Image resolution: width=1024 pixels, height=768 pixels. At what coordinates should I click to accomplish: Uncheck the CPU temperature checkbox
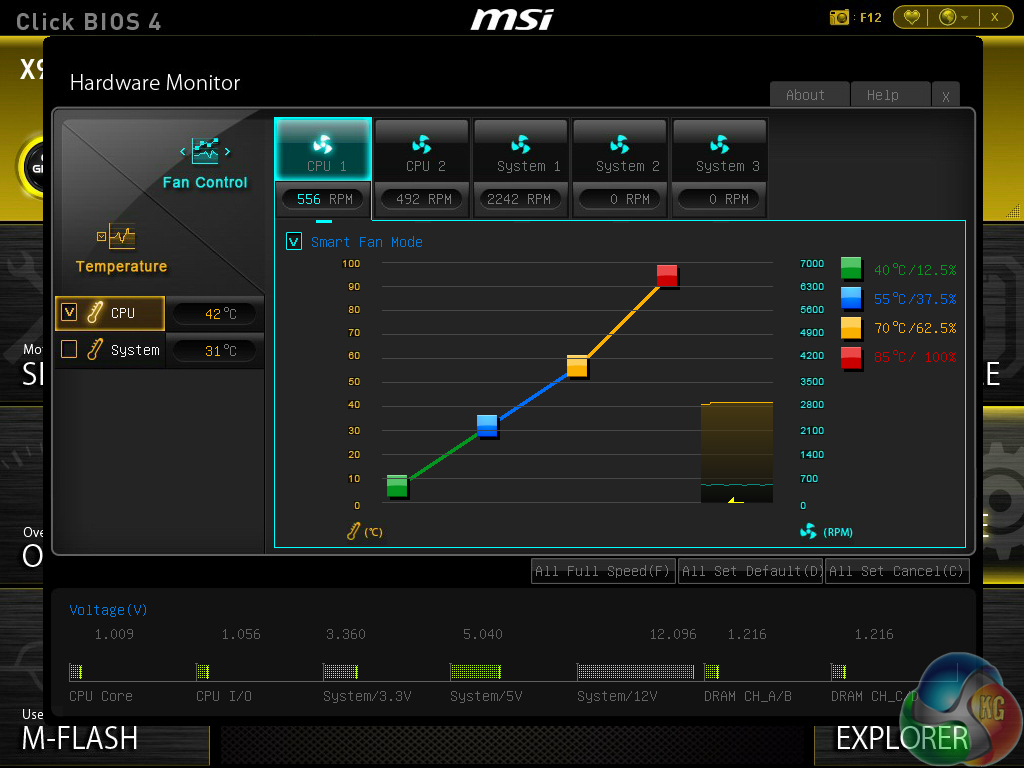pos(69,312)
